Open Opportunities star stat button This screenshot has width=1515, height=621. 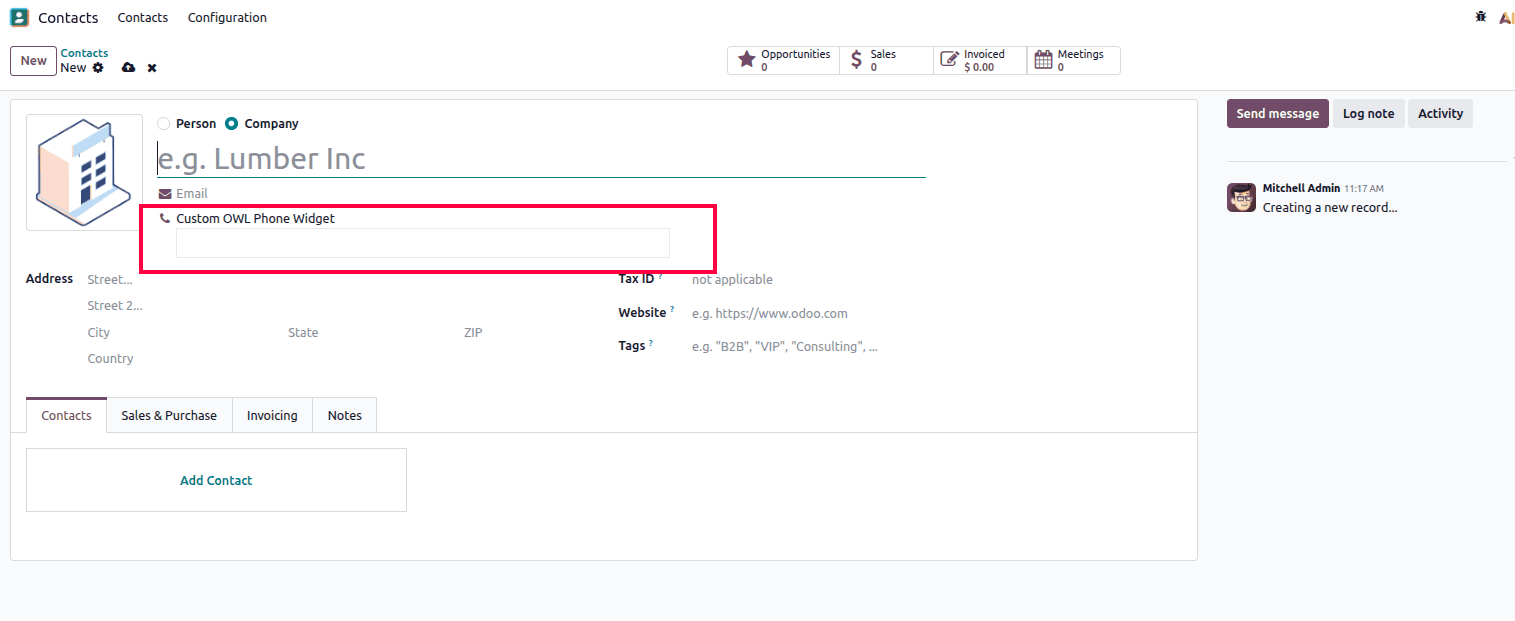coord(783,60)
